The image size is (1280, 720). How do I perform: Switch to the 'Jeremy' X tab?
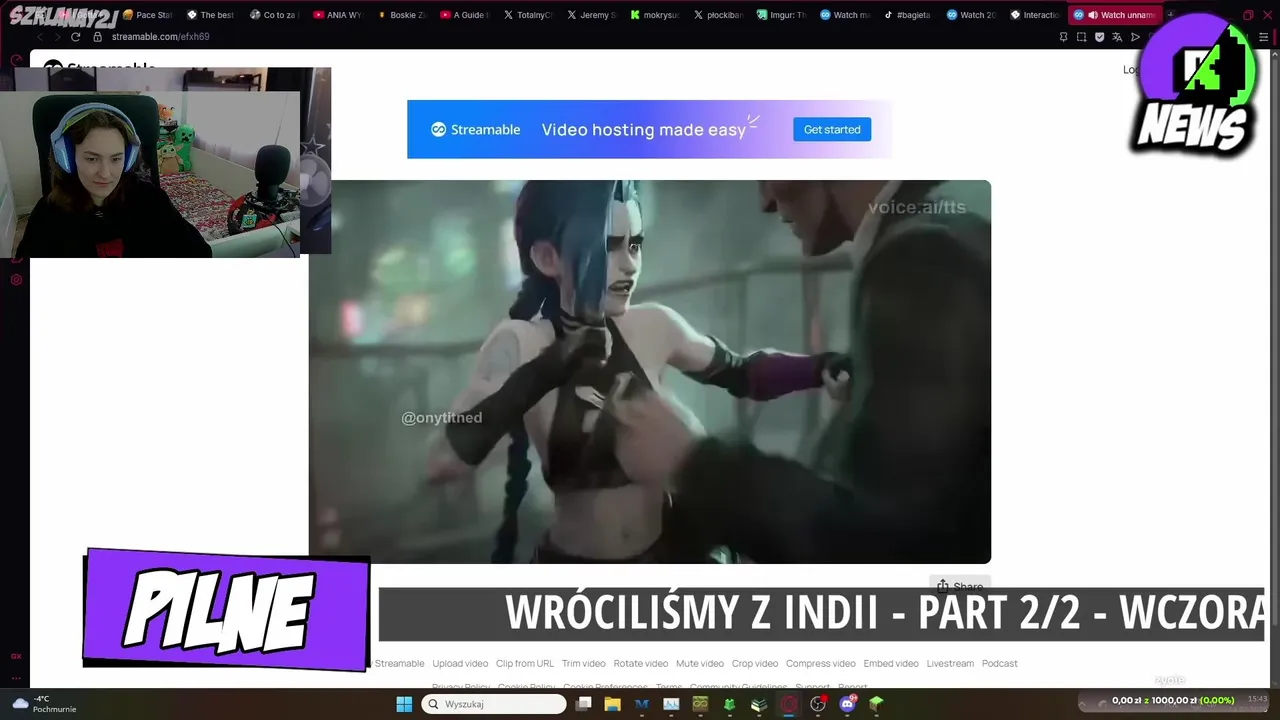[x=591, y=15]
